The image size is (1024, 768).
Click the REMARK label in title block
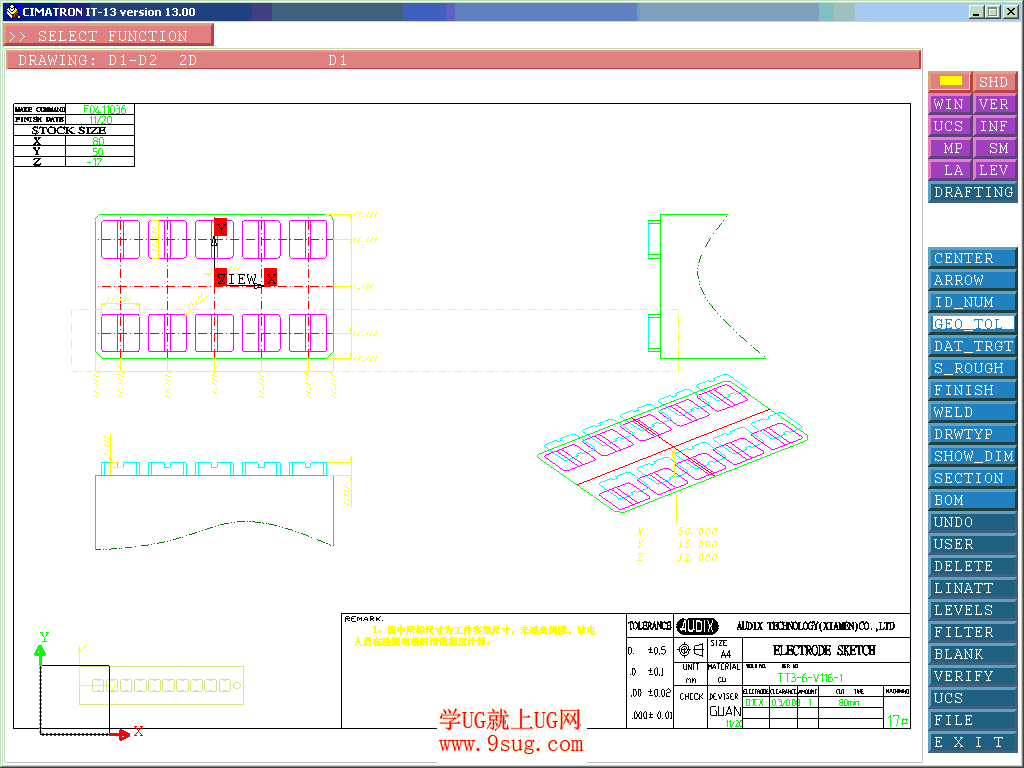click(x=364, y=618)
